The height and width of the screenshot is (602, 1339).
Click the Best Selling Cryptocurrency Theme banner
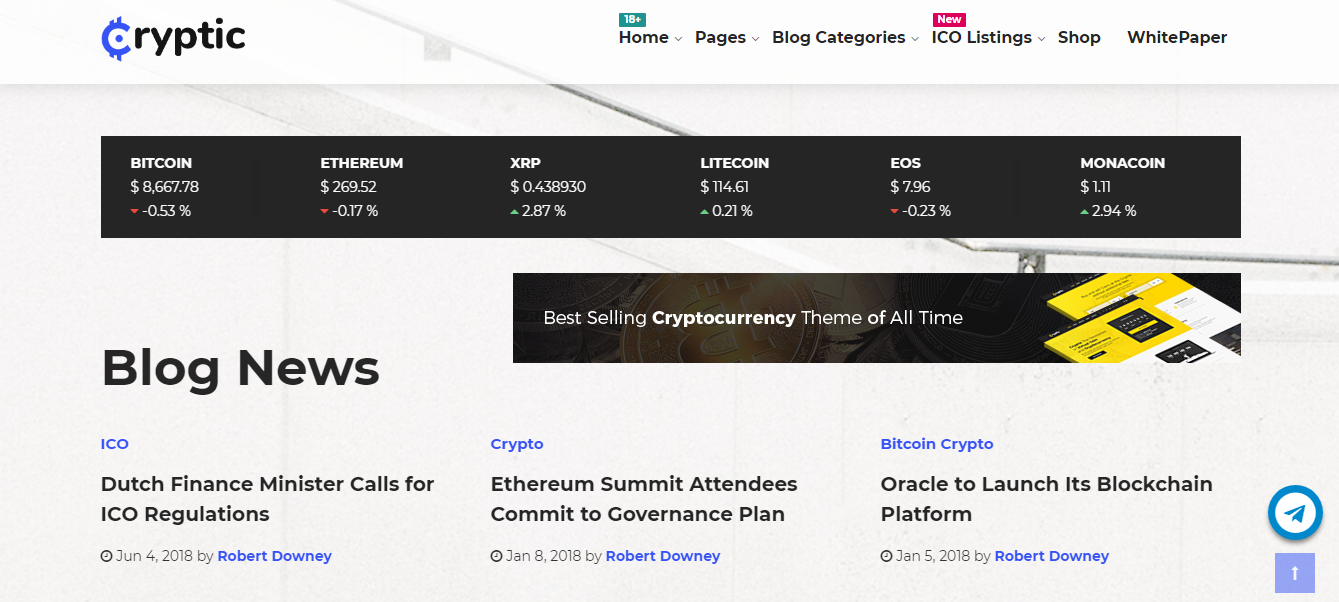[x=877, y=318]
